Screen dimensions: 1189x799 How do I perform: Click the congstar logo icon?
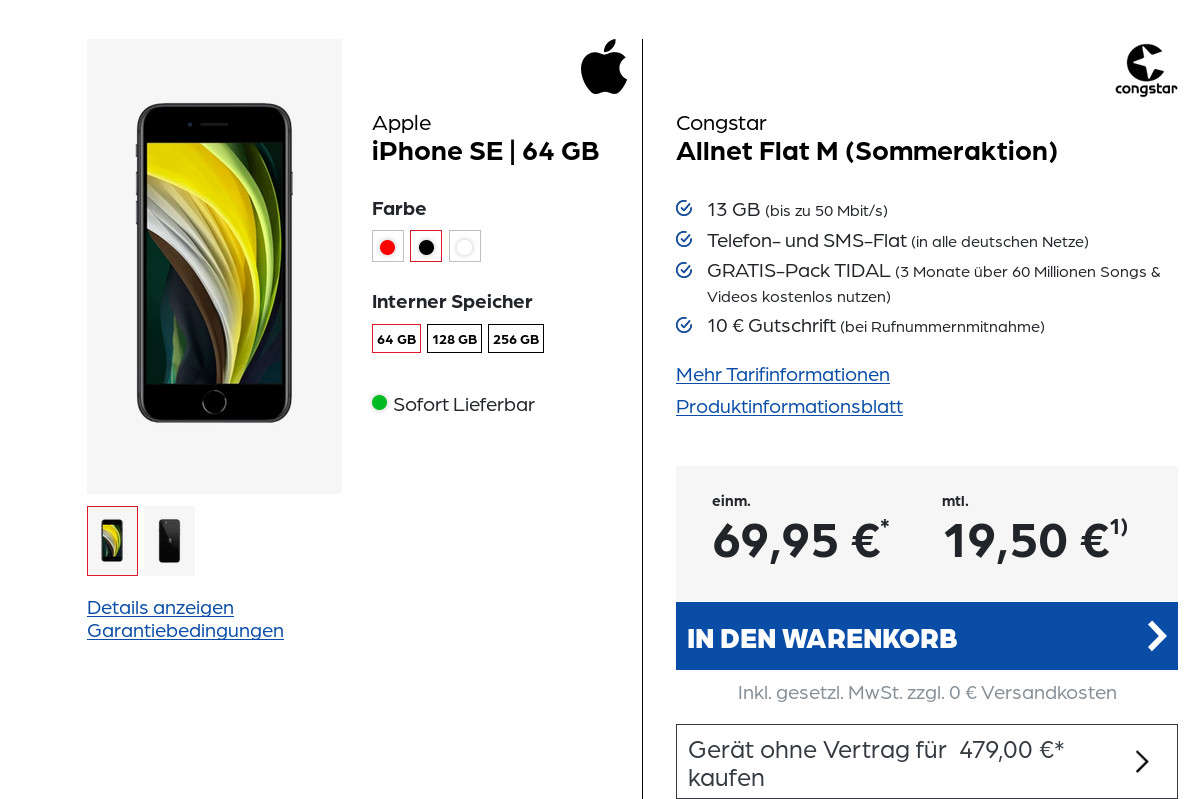(x=1146, y=69)
